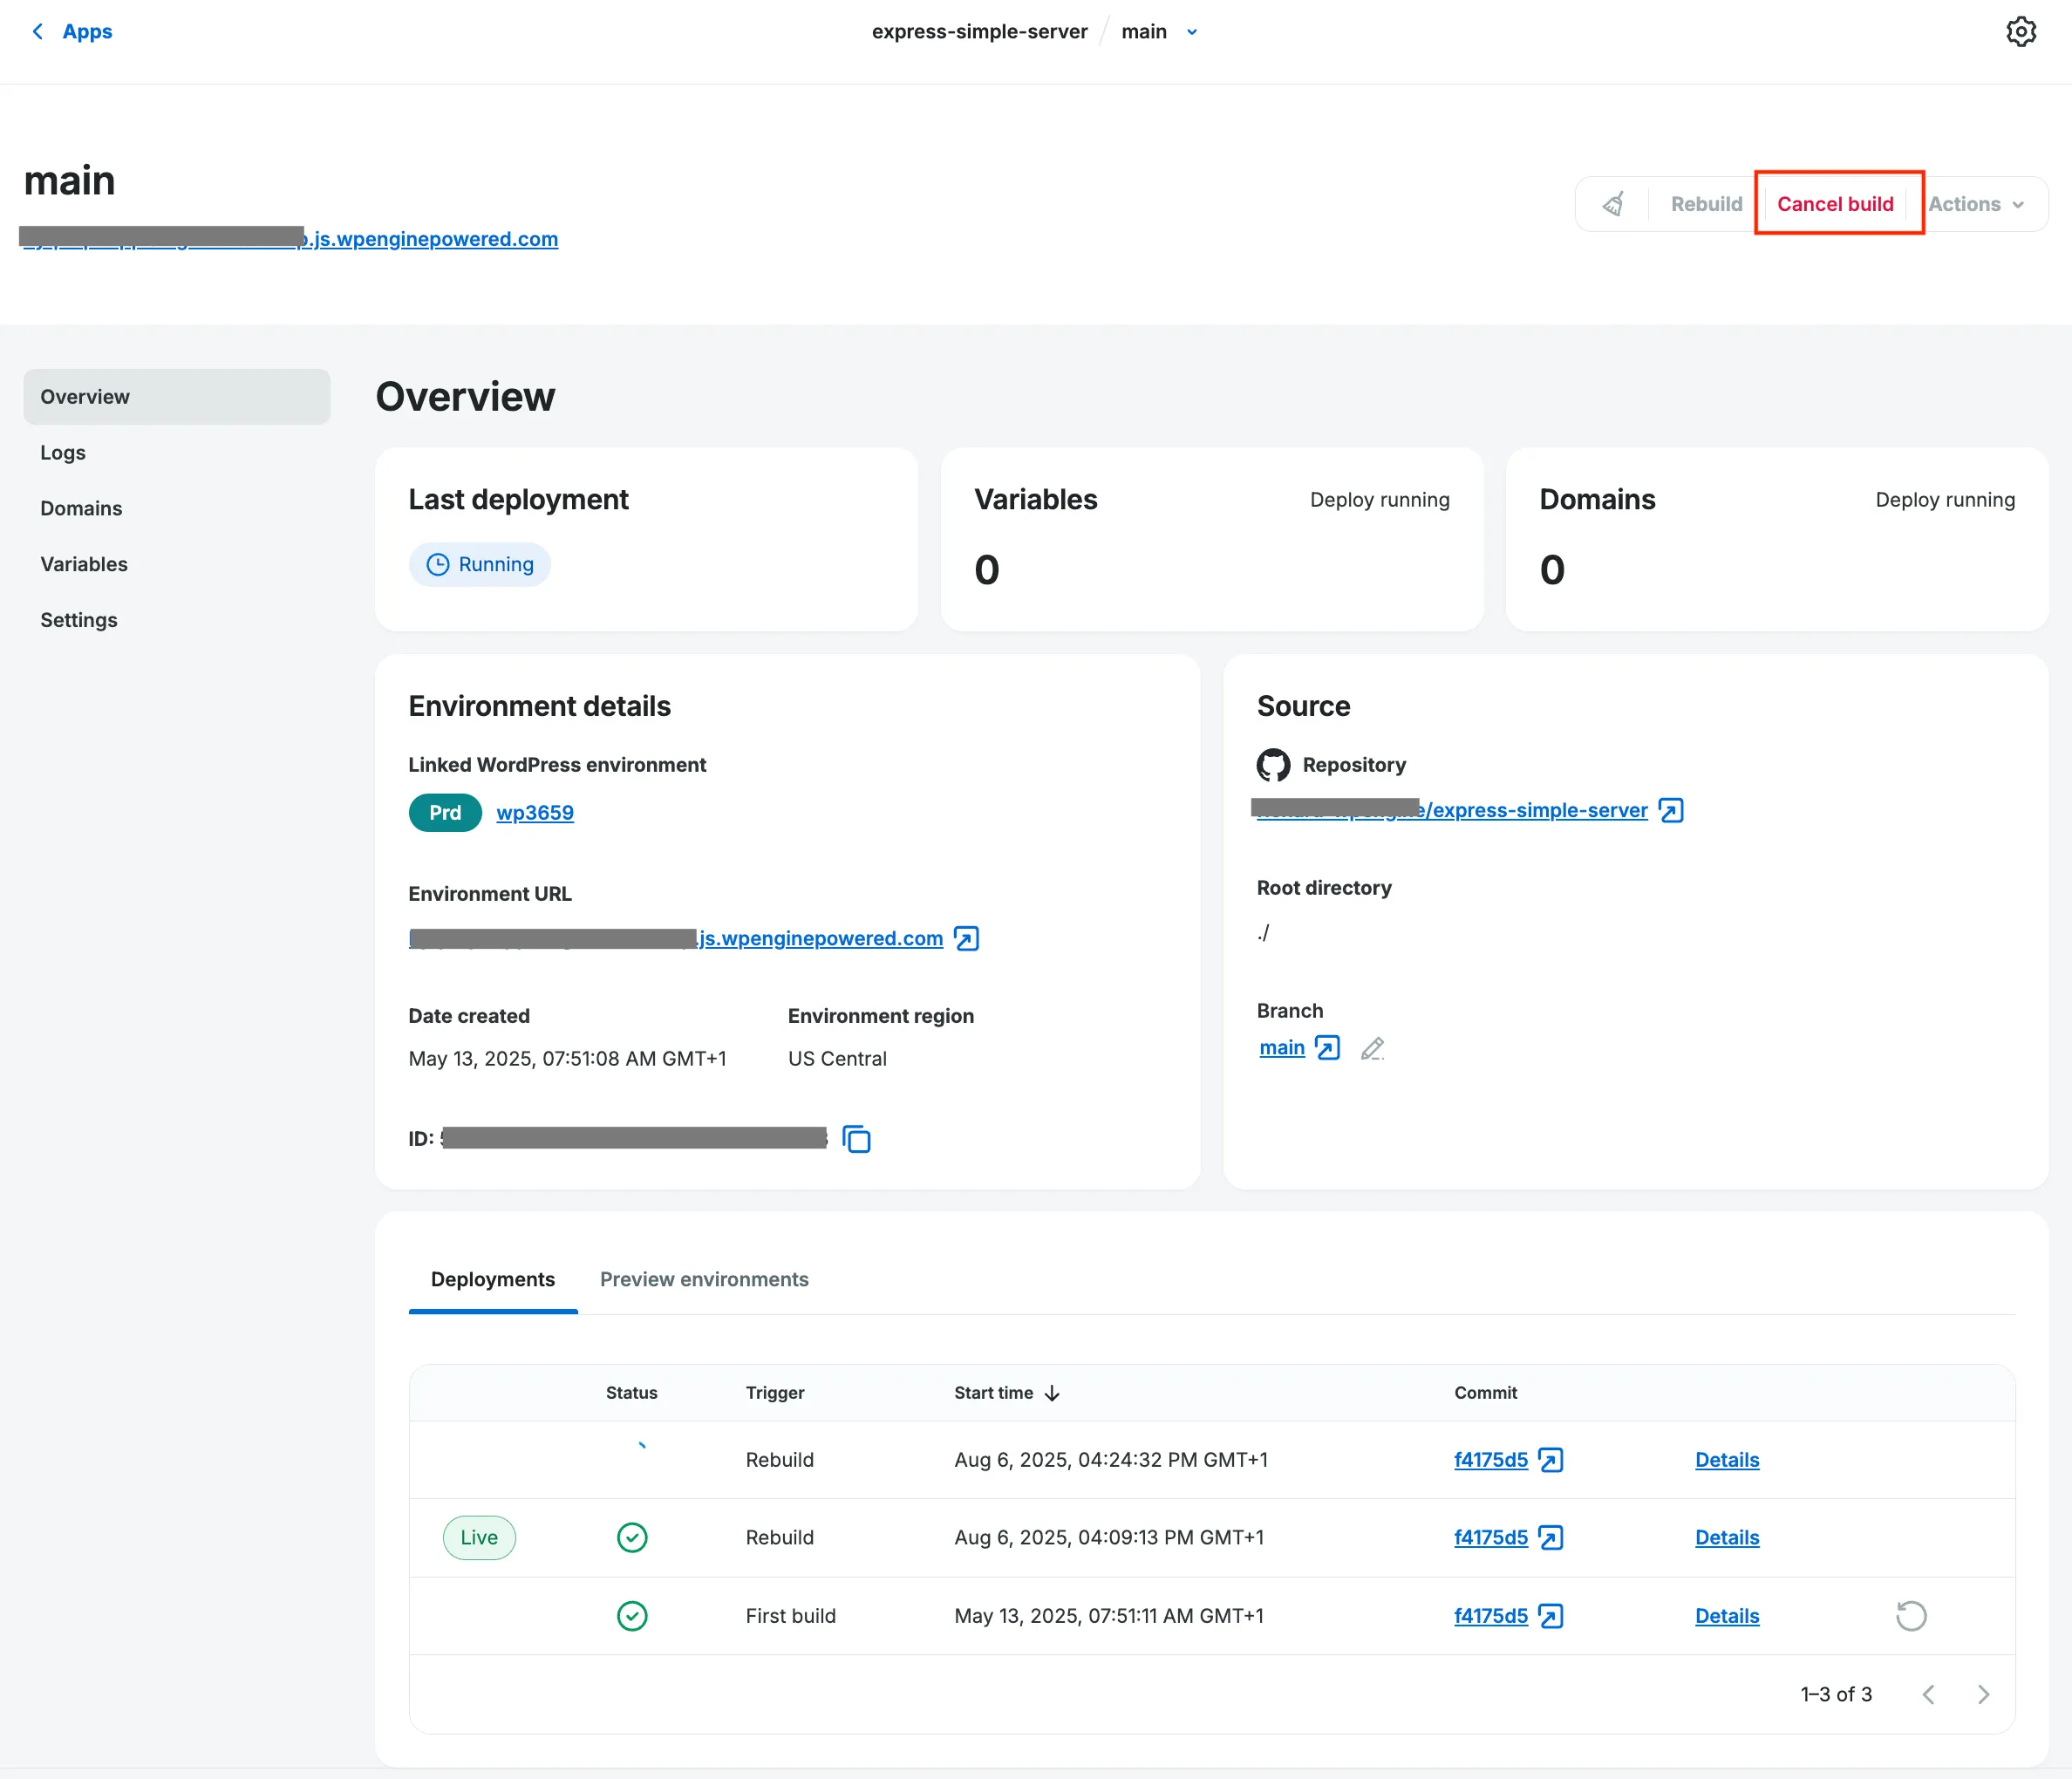
Task: Select Overview in the sidebar
Action: click(177, 397)
